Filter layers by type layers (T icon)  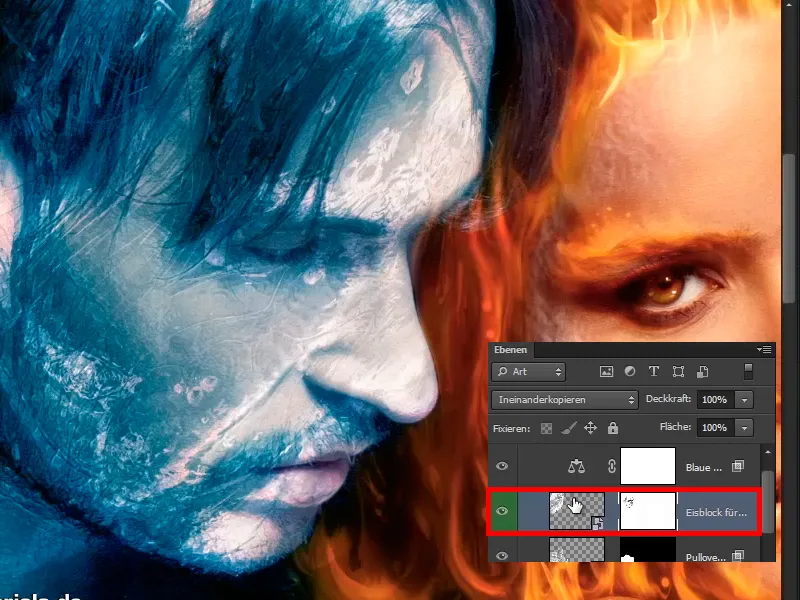(x=654, y=371)
